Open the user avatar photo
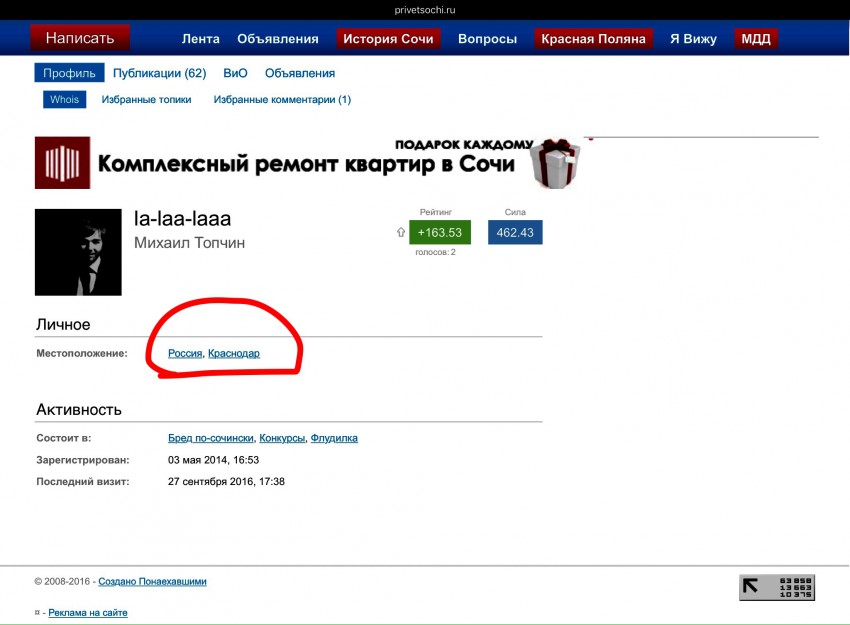Screen dimensions: 850x625 (78, 252)
